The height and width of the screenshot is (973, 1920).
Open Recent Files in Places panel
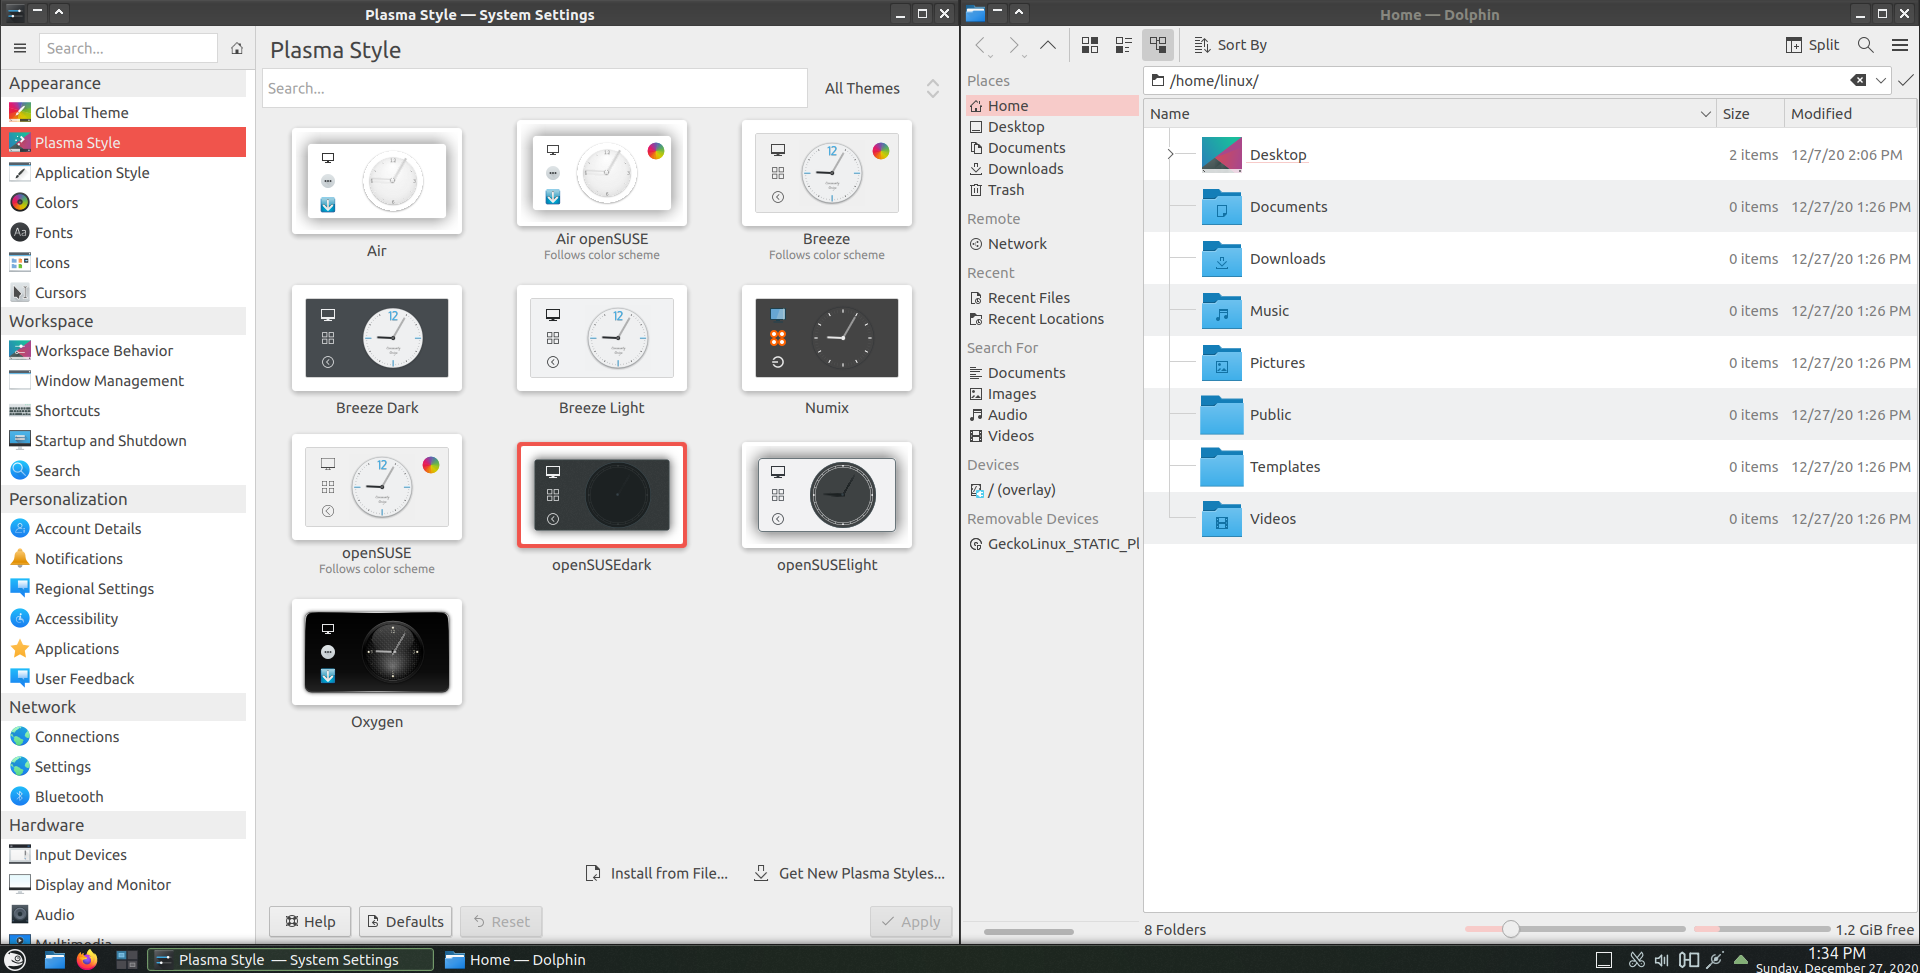coord(1052,298)
